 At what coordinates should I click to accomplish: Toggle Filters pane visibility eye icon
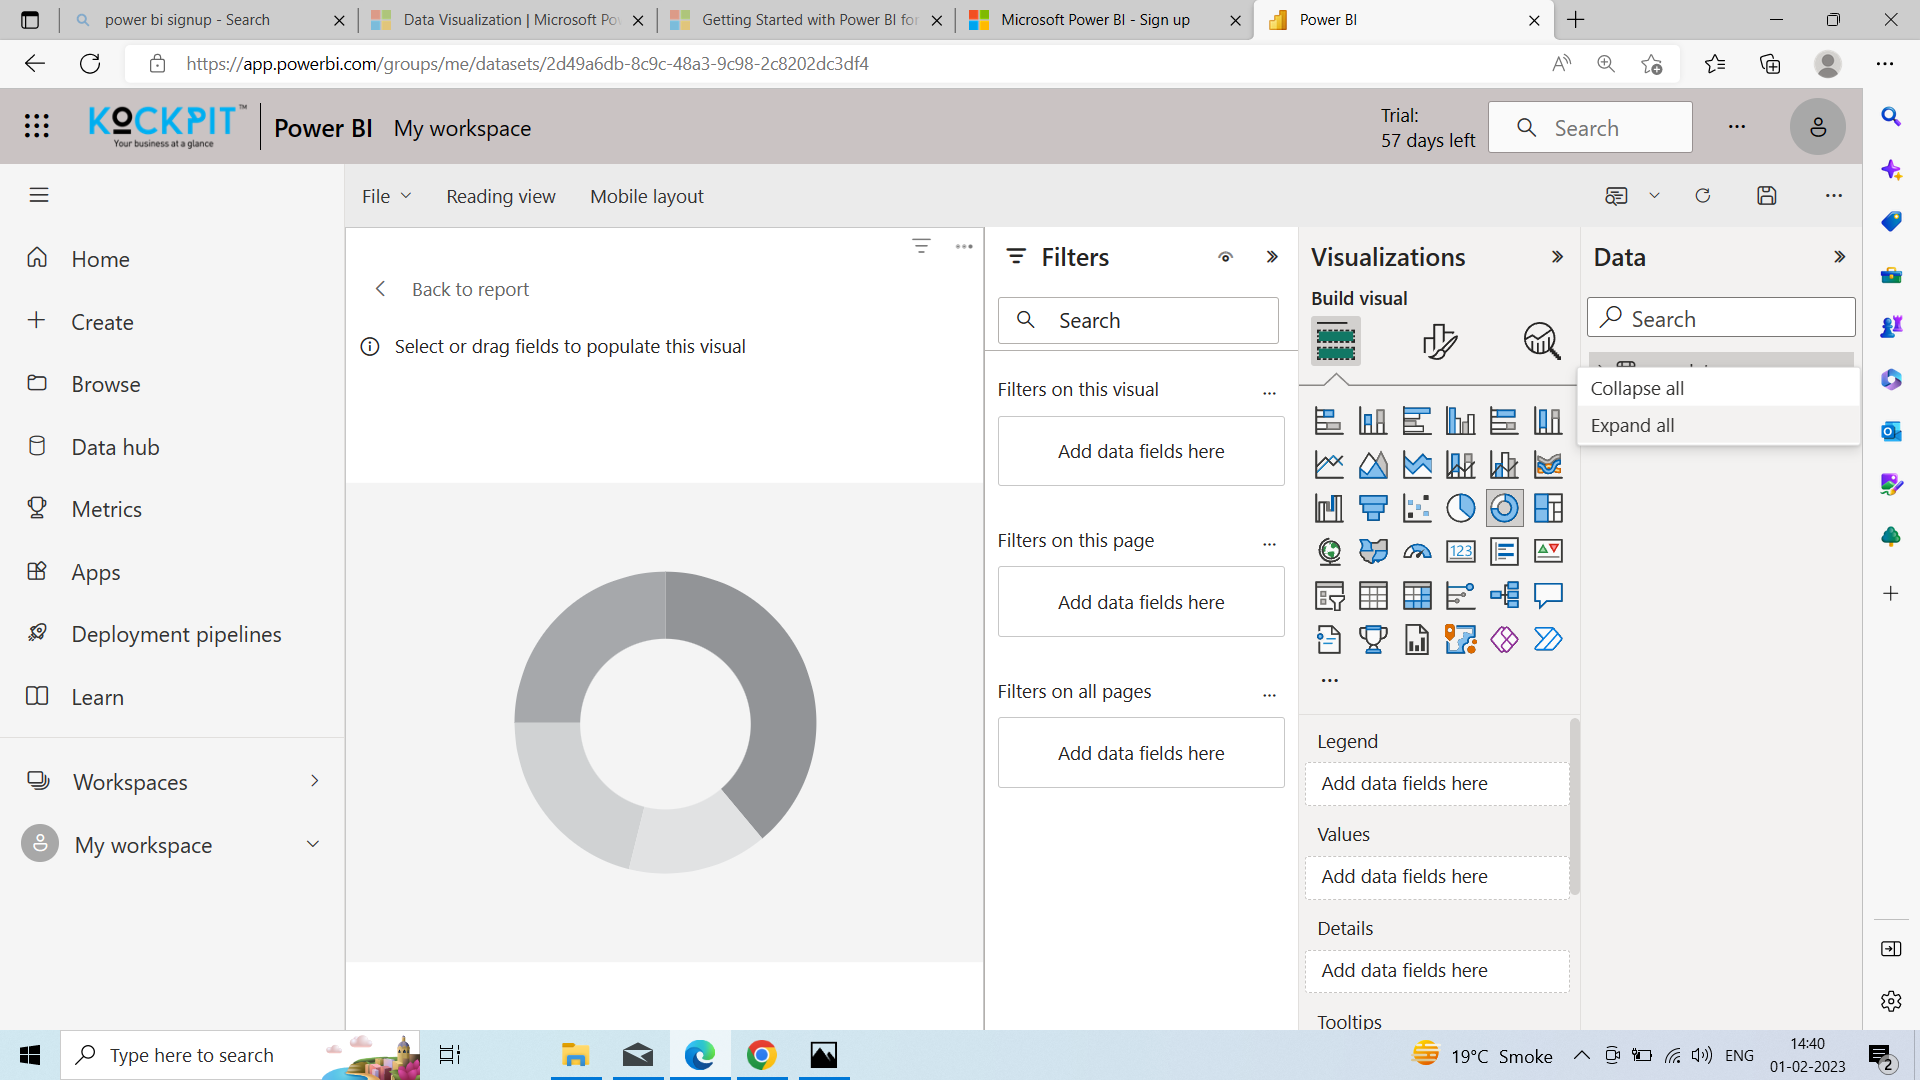(x=1225, y=257)
